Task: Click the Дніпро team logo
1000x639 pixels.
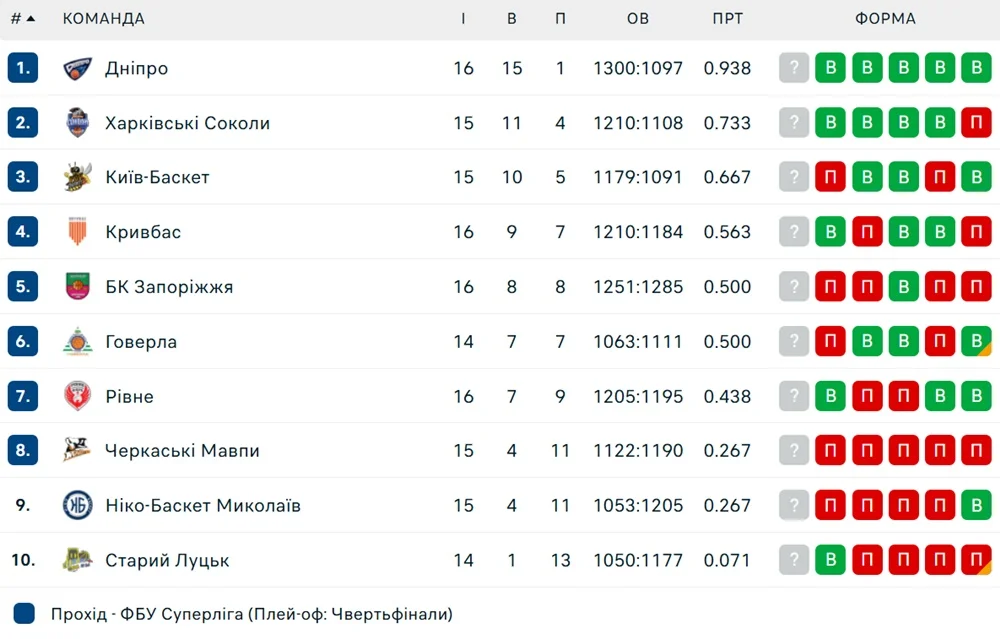Action: point(78,68)
